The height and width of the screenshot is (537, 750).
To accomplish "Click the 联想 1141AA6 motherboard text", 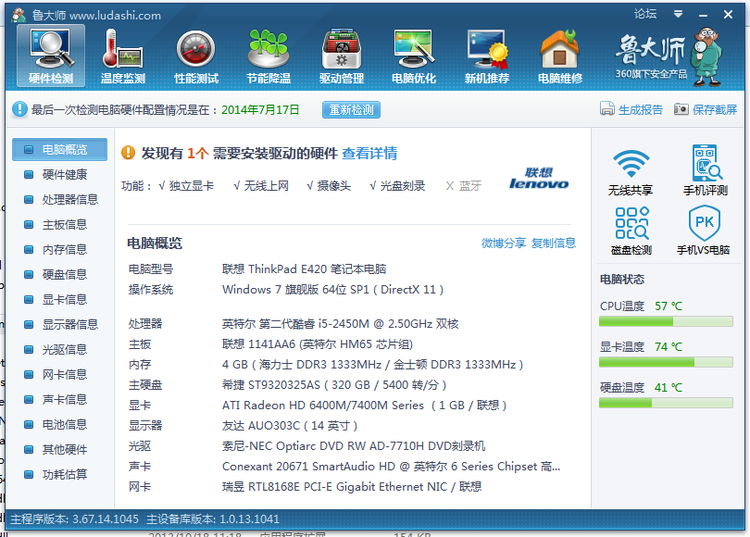I will [x=317, y=344].
